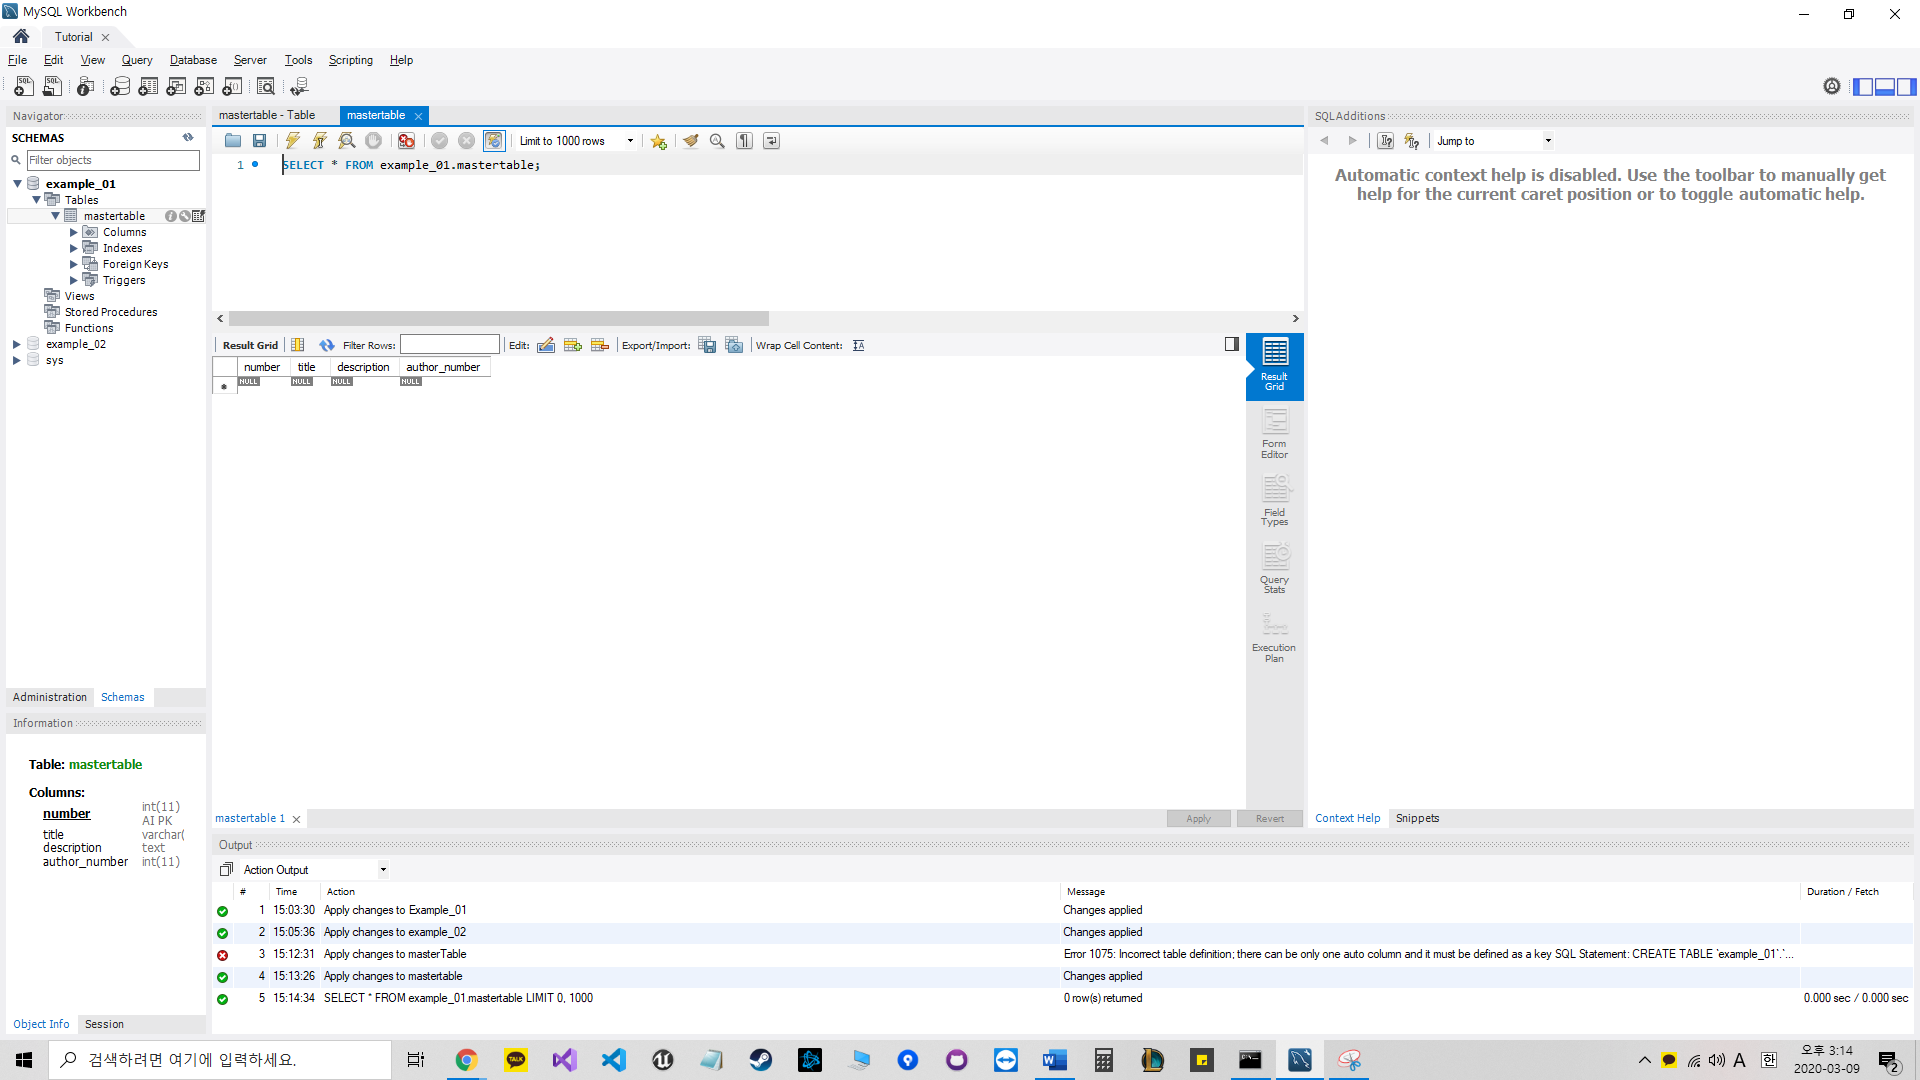Select Result Grid side panel

tap(1274, 366)
